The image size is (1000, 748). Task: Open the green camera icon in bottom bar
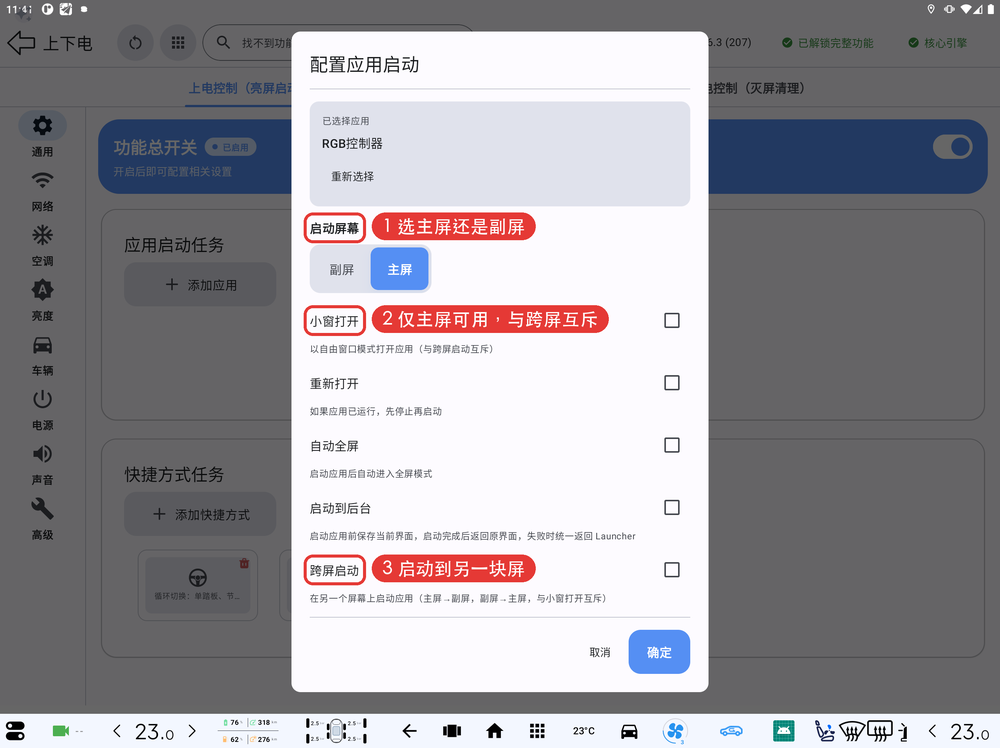(61, 731)
